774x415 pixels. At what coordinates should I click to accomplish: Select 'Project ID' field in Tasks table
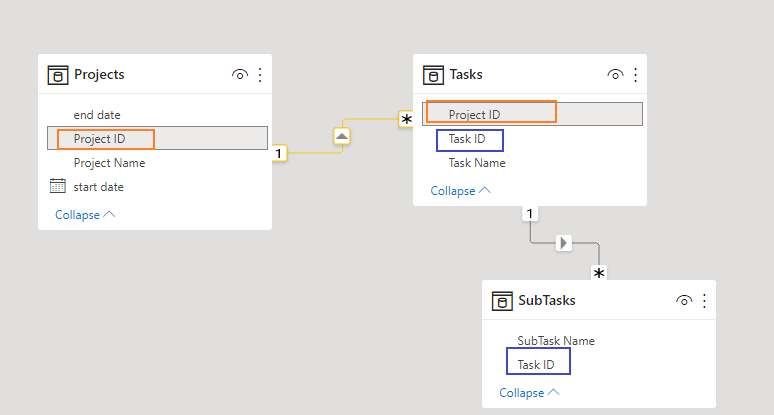pos(533,114)
